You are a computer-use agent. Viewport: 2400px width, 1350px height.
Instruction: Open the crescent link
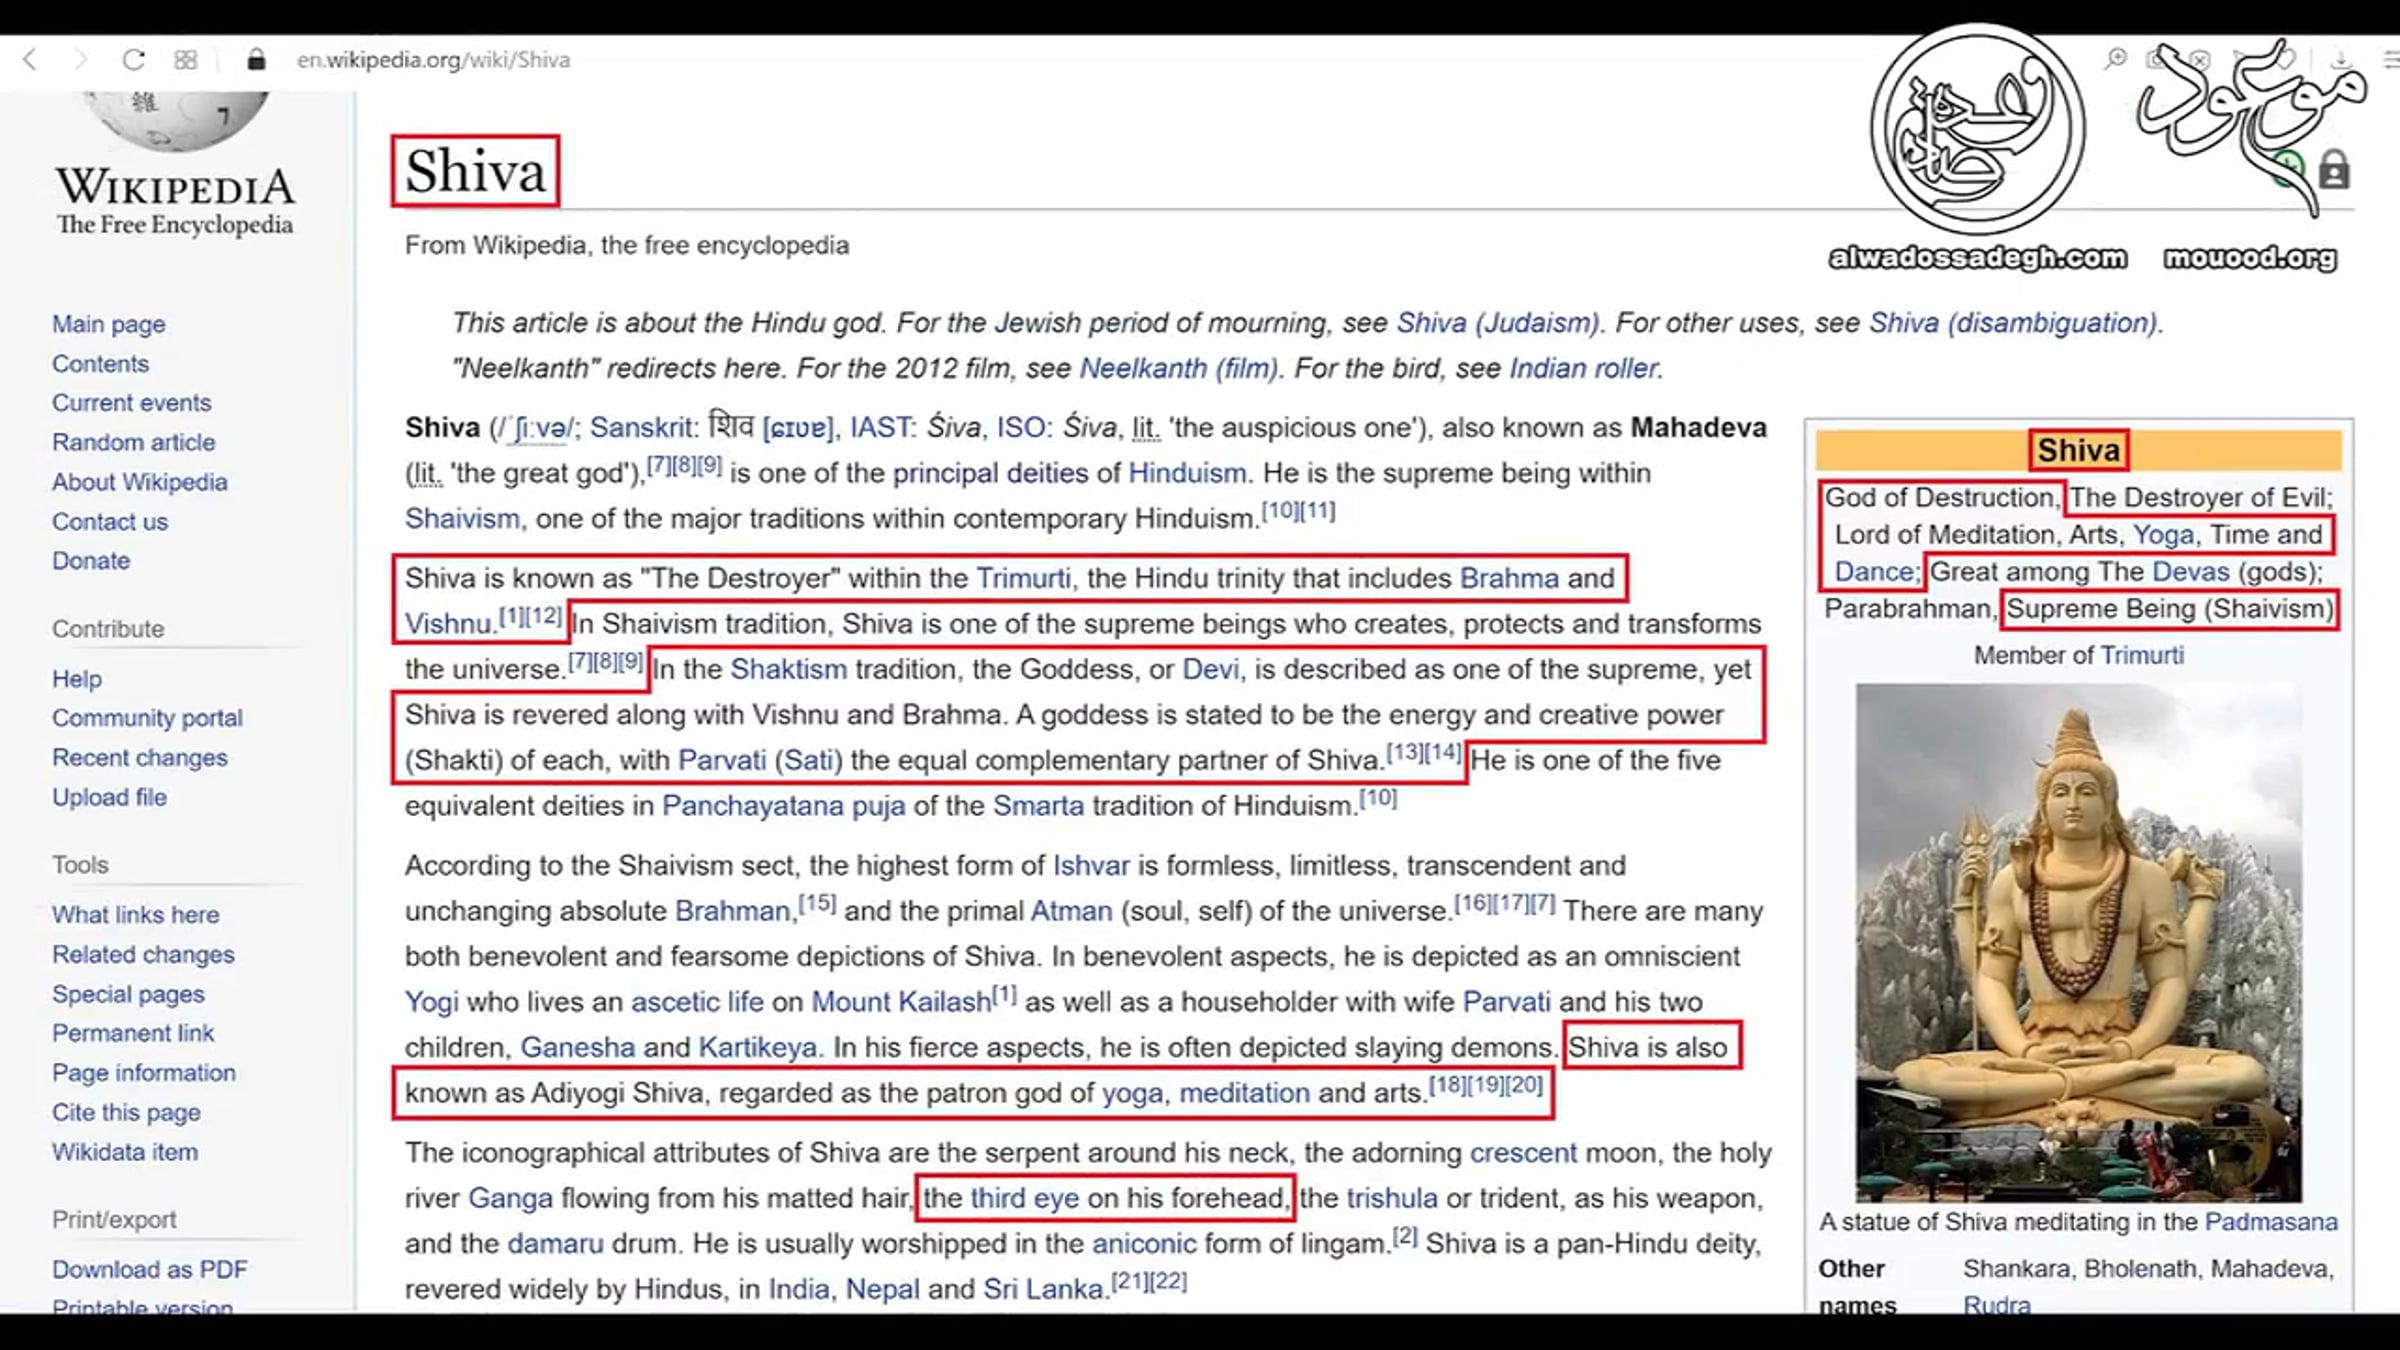[1523, 1153]
